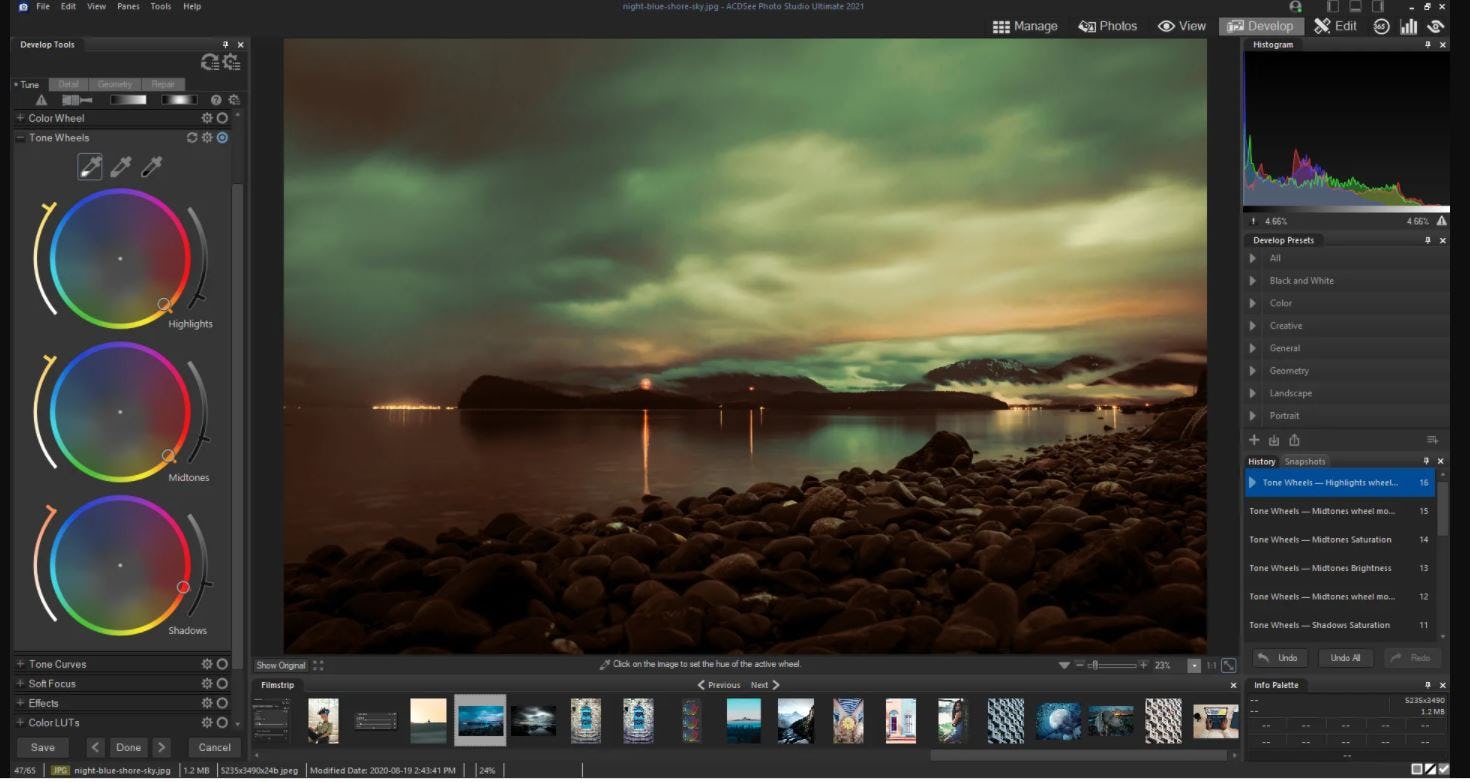Expand the Geometry presets group
This screenshot has width=1470, height=782.
[x=1253, y=371]
